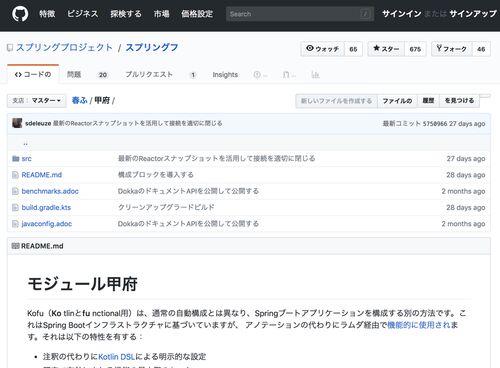Open commit message 構成ブロックを導入する
This screenshot has height=368, width=500.
pyautogui.click(x=156, y=175)
